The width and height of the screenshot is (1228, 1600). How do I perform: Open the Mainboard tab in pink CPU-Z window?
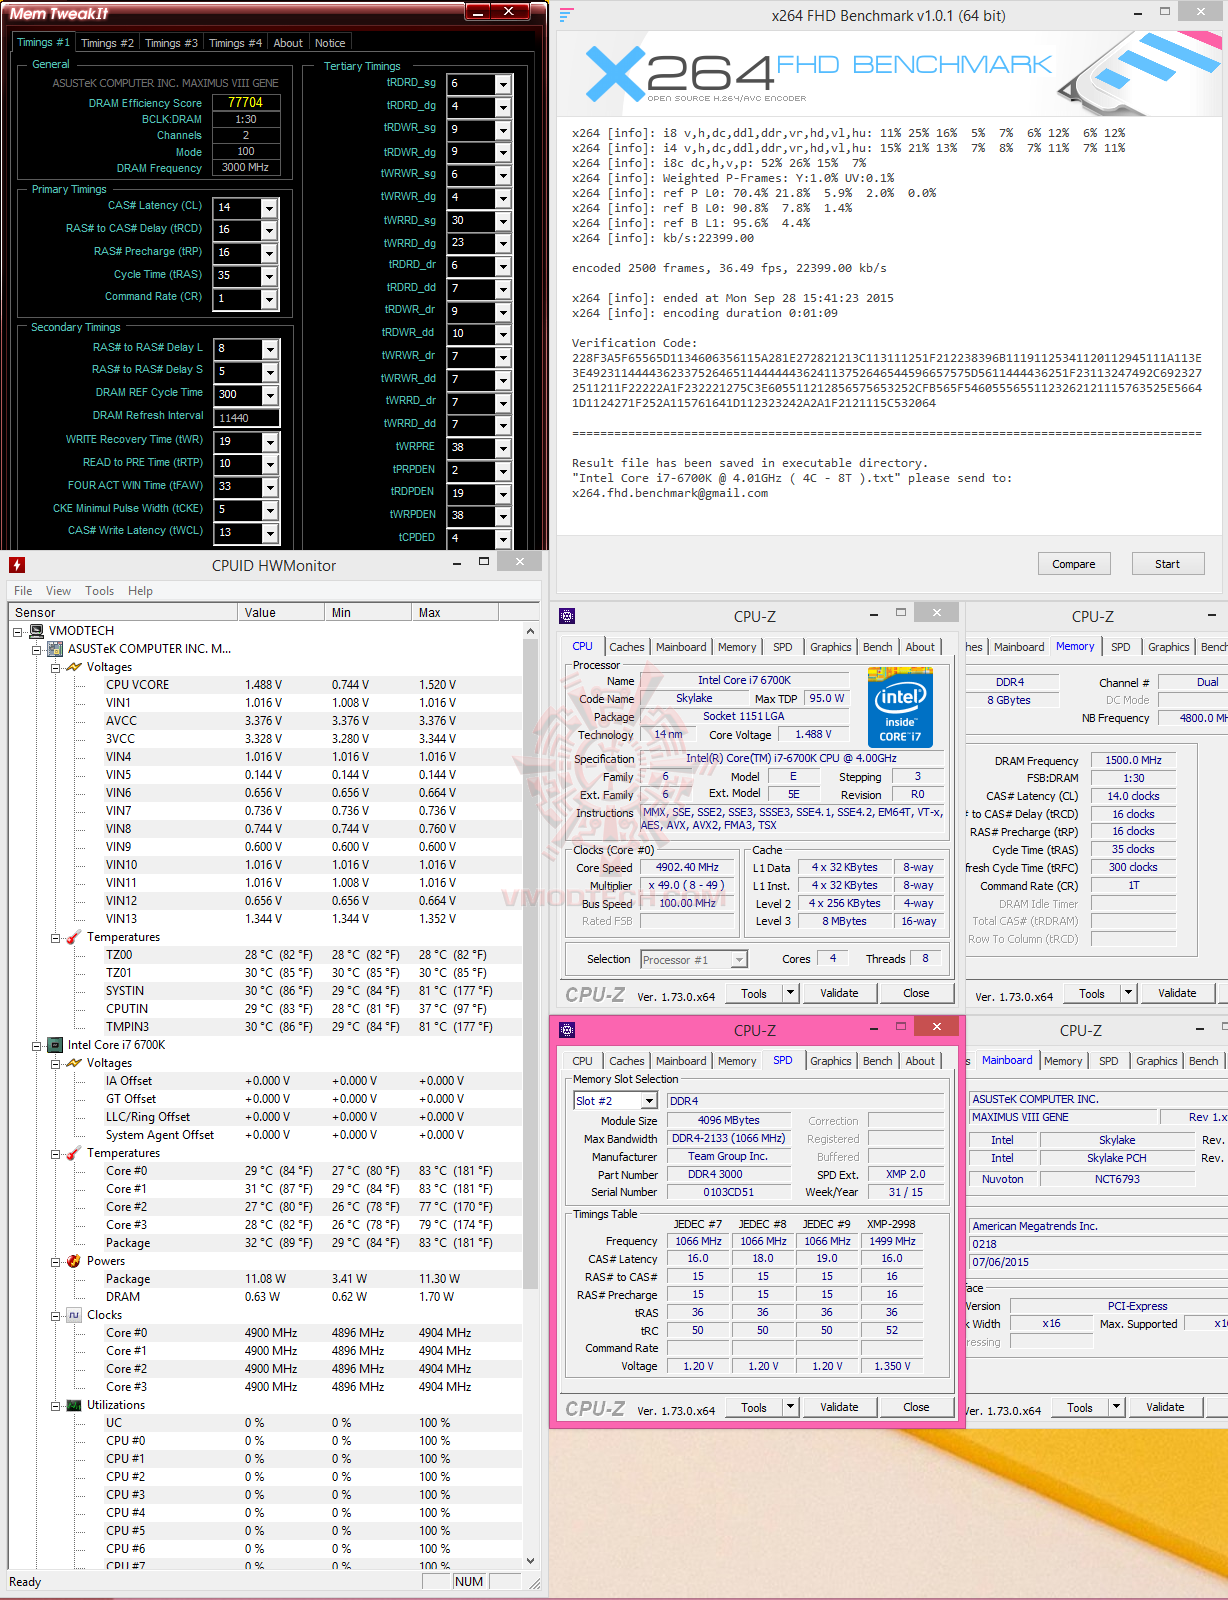[x=681, y=1061]
